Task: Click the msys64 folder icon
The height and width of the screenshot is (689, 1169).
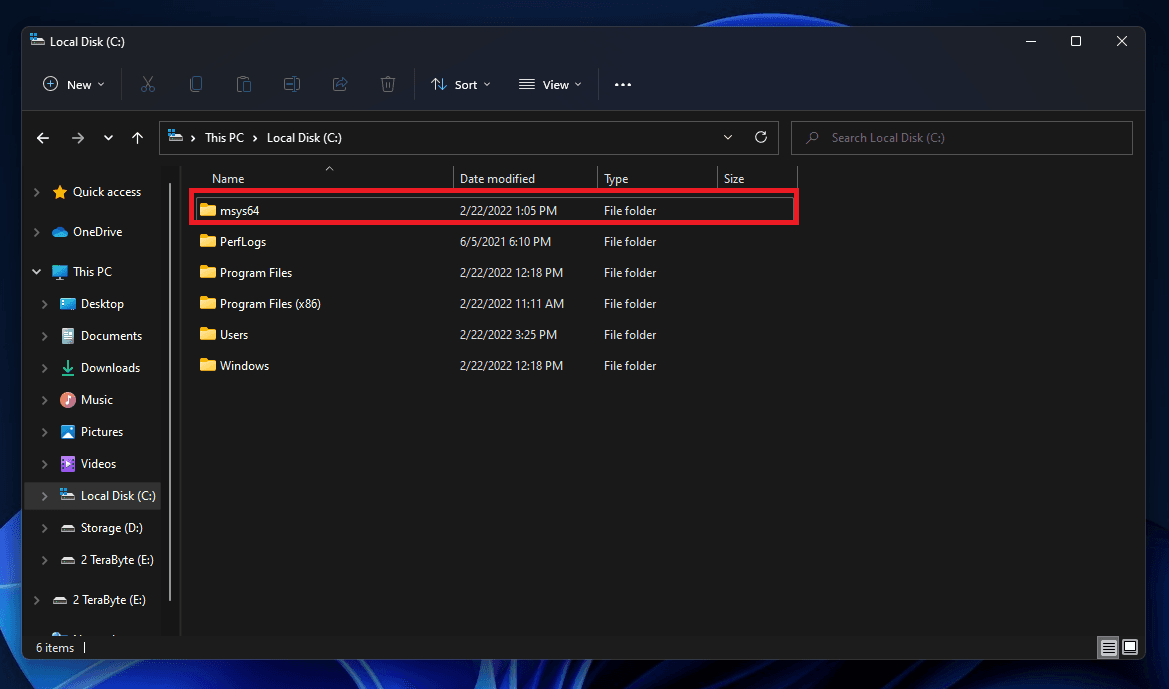Action: coord(208,210)
